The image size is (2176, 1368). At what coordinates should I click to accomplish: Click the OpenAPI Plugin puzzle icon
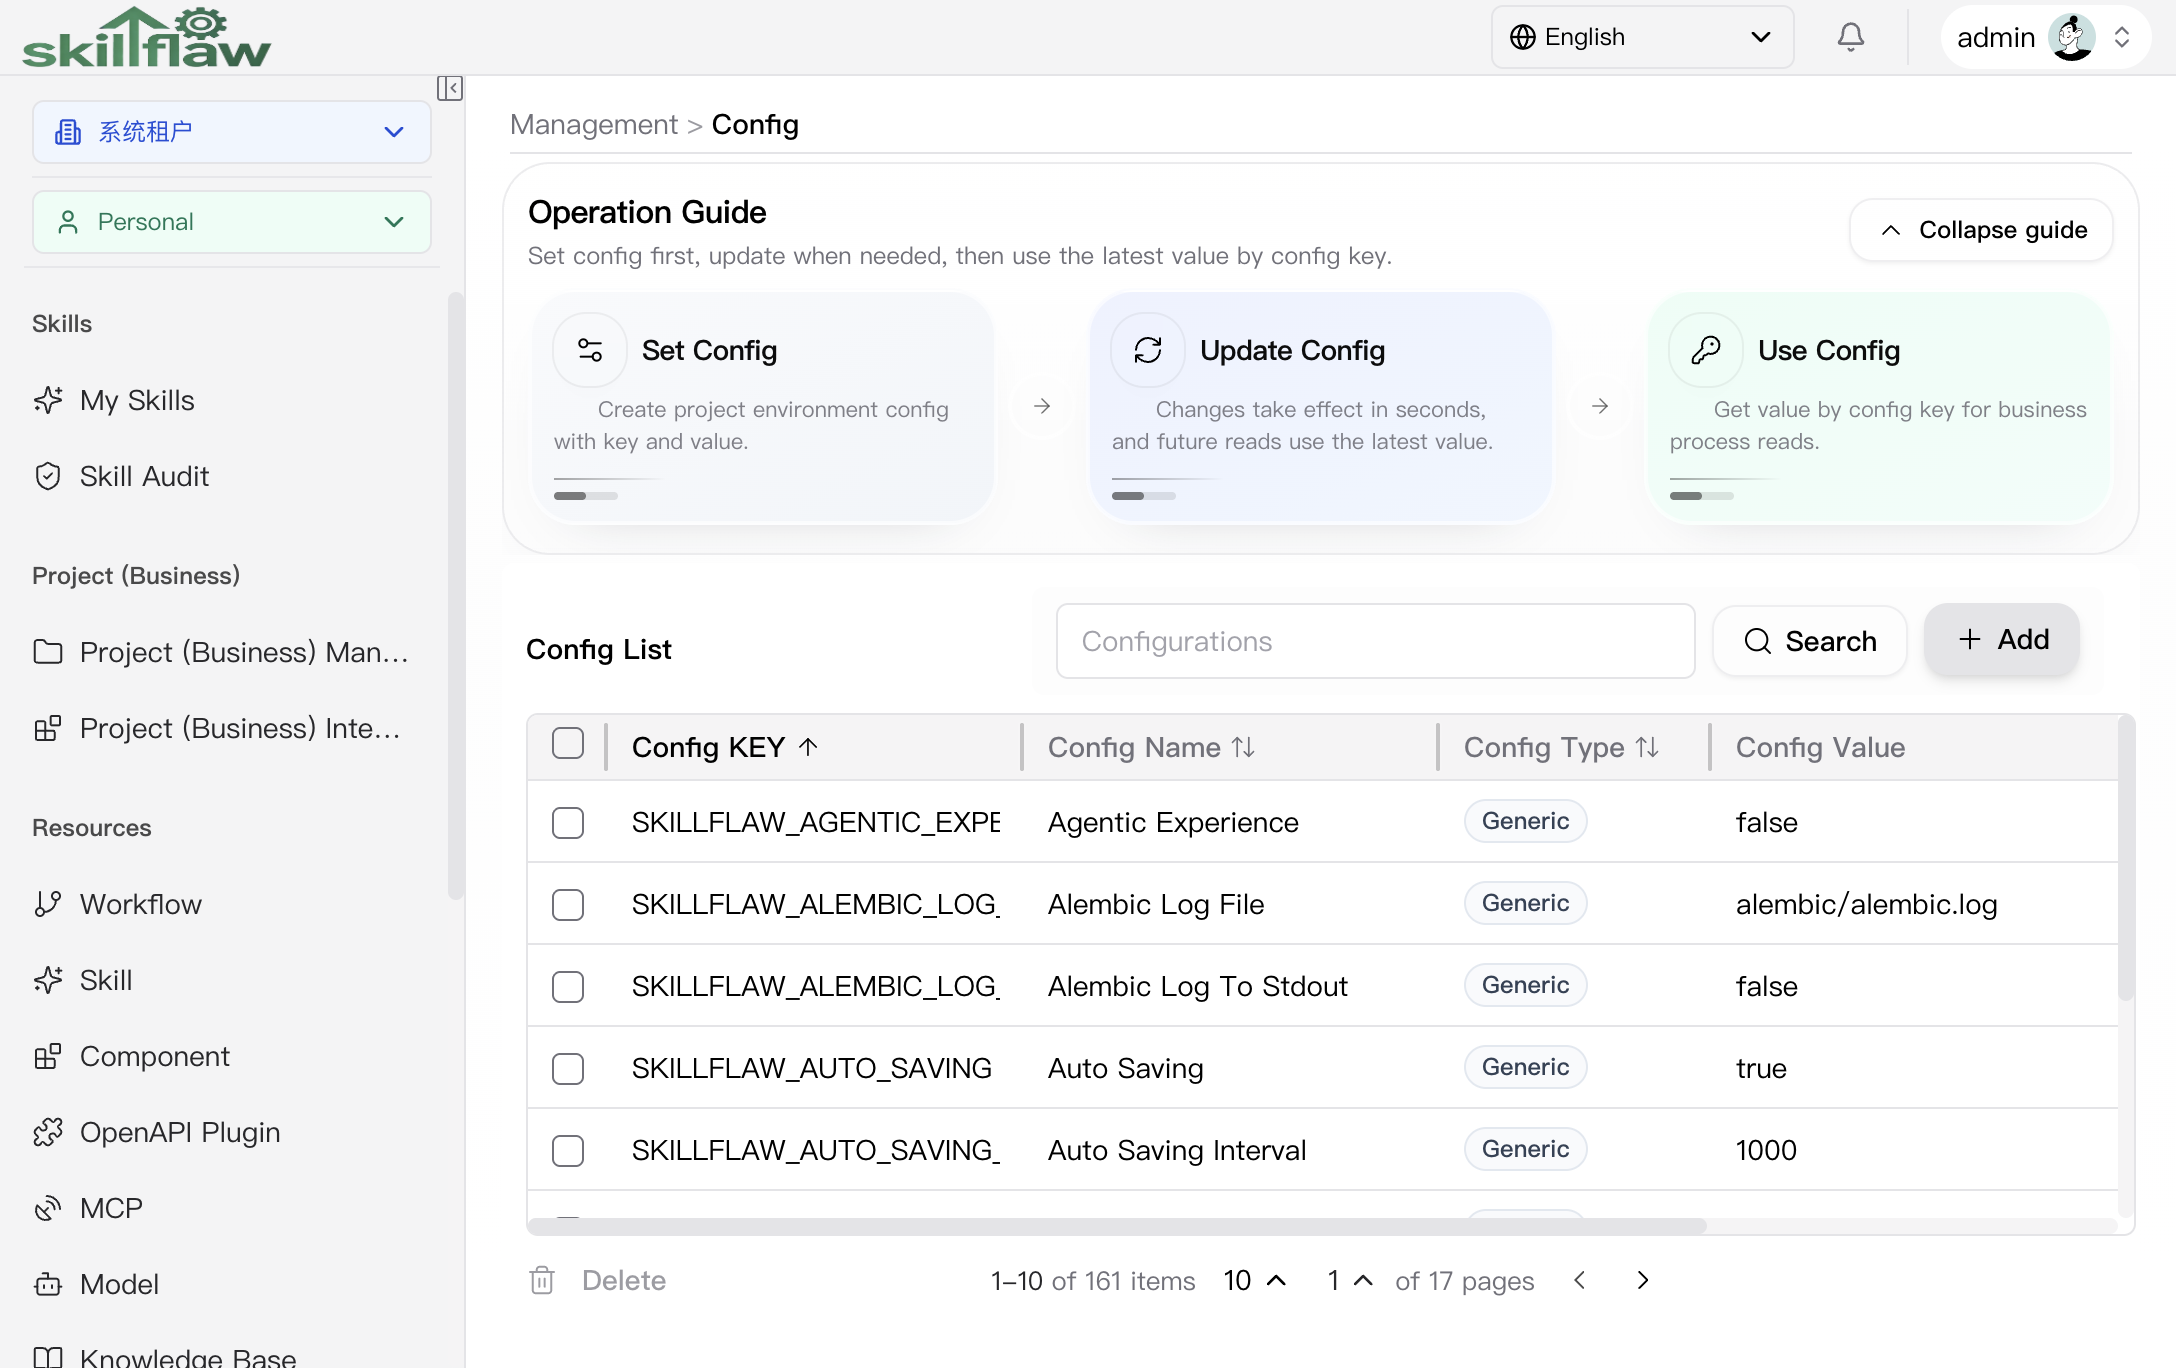coord(48,1132)
